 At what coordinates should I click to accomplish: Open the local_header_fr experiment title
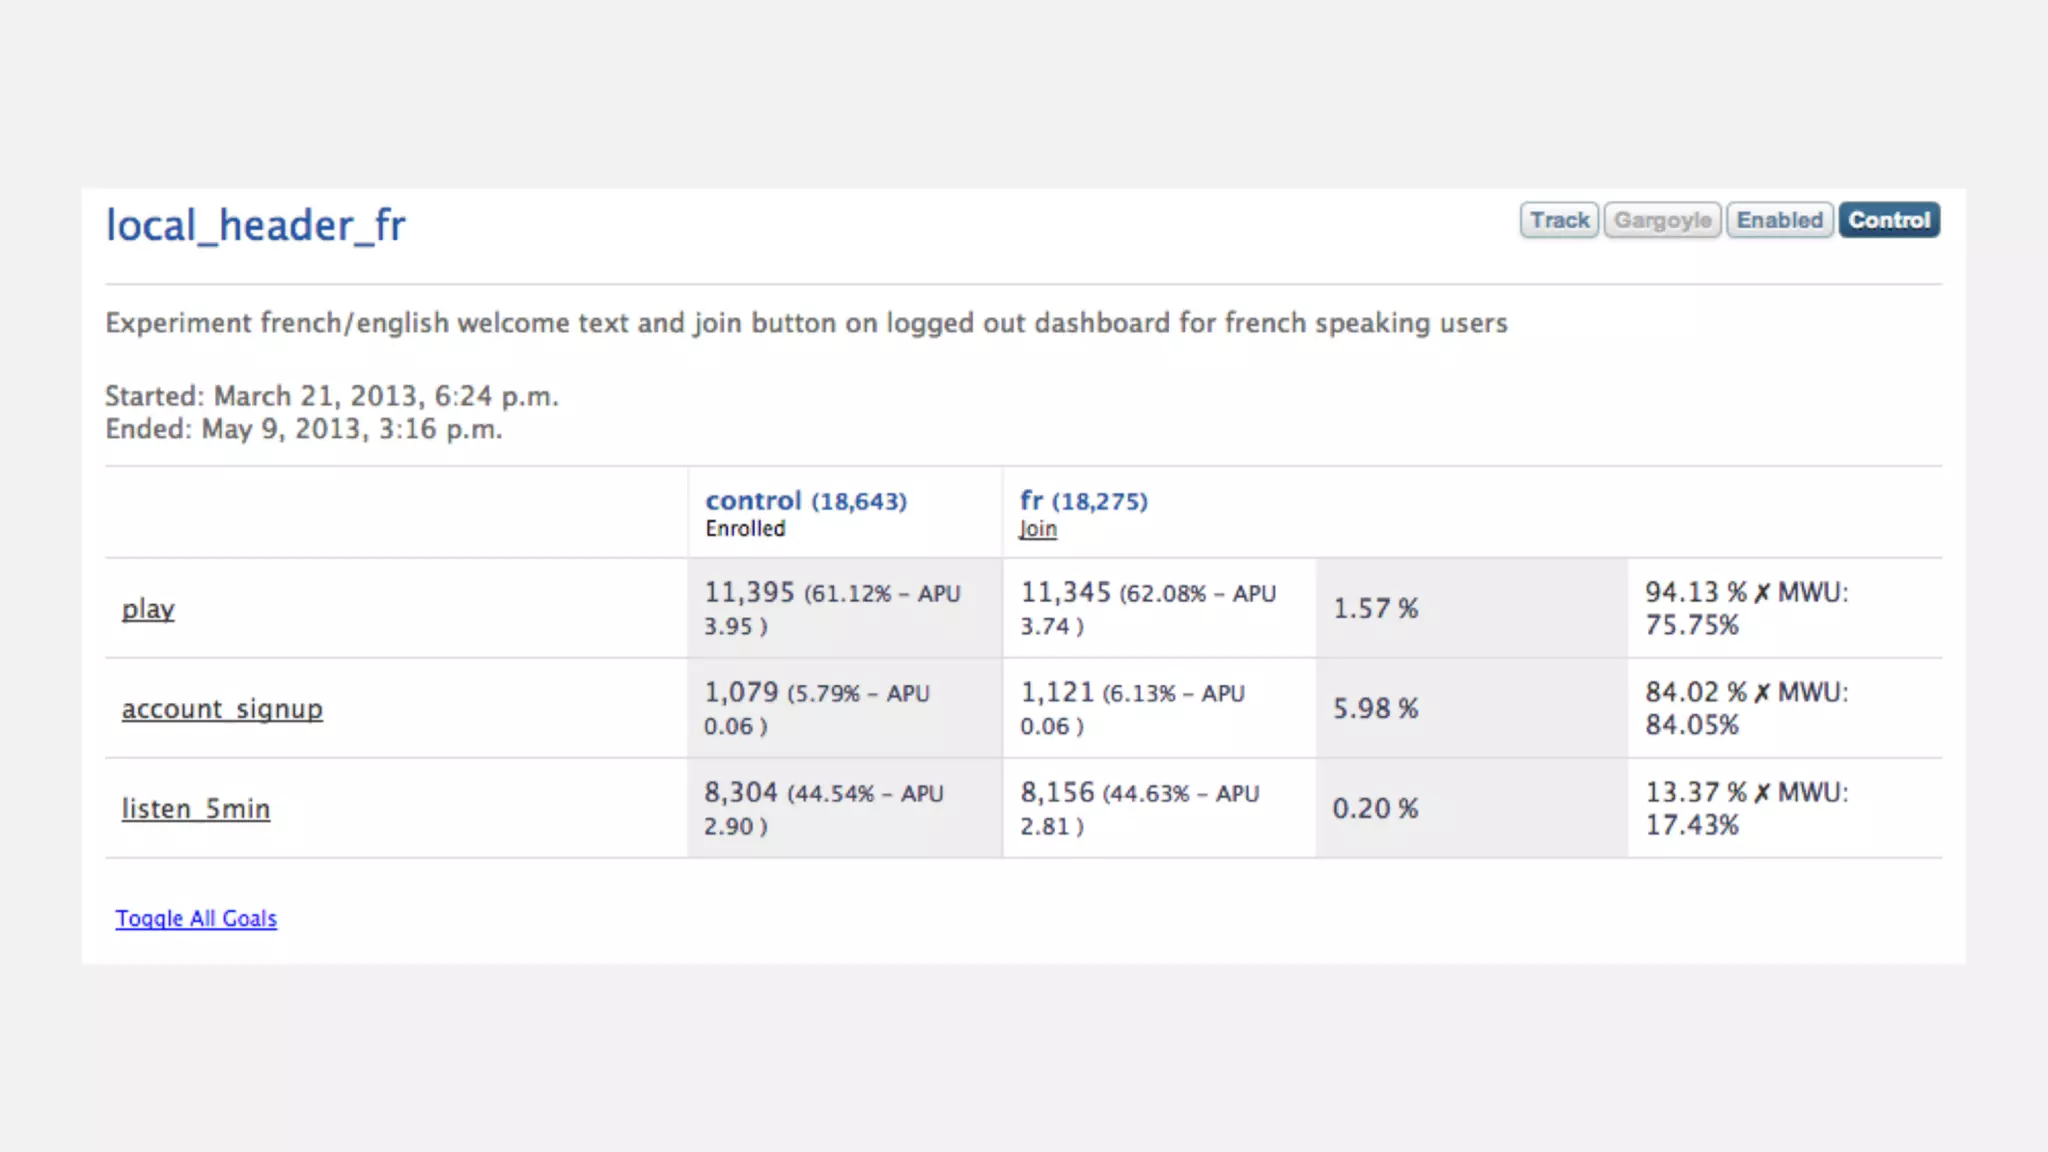[255, 226]
